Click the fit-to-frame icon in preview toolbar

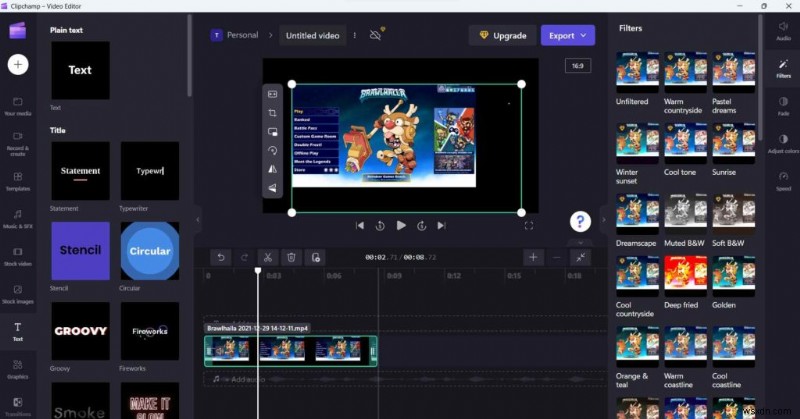[272, 94]
